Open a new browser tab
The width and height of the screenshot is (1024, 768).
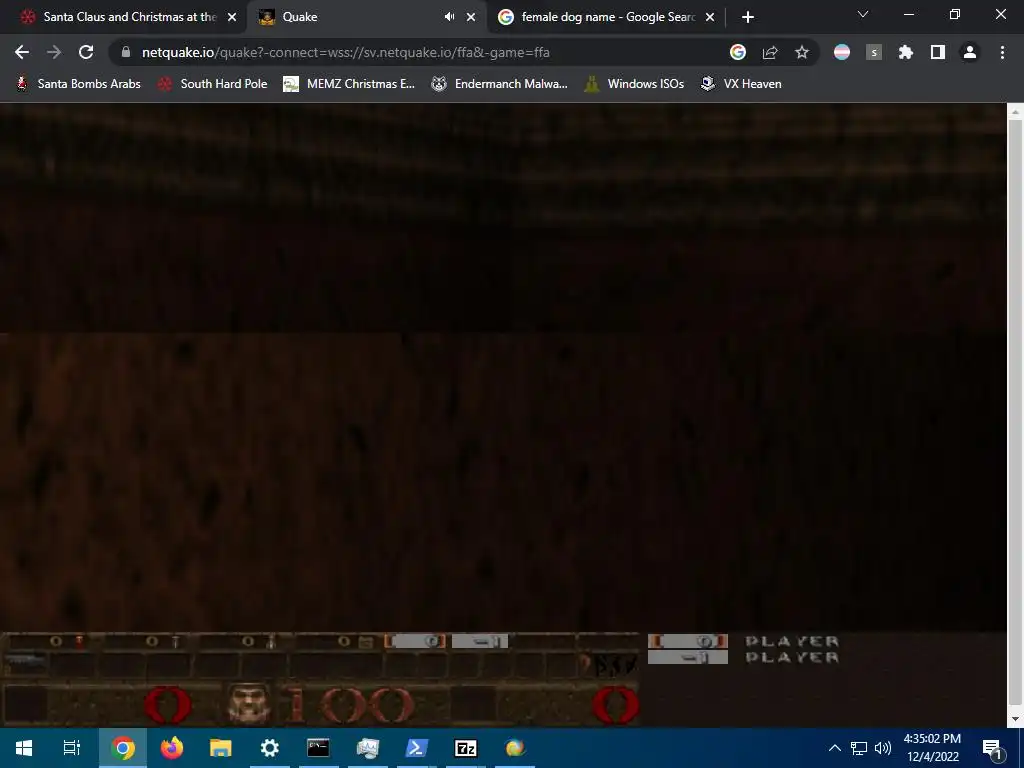click(748, 17)
